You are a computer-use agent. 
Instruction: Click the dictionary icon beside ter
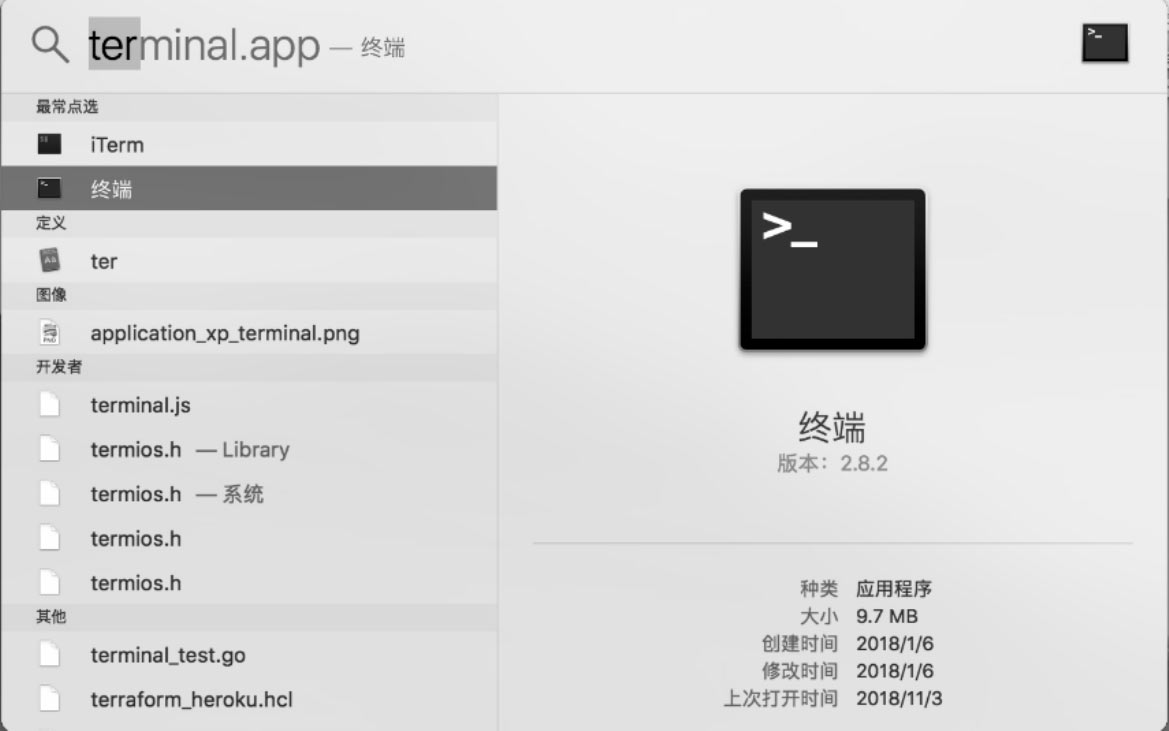click(49, 260)
